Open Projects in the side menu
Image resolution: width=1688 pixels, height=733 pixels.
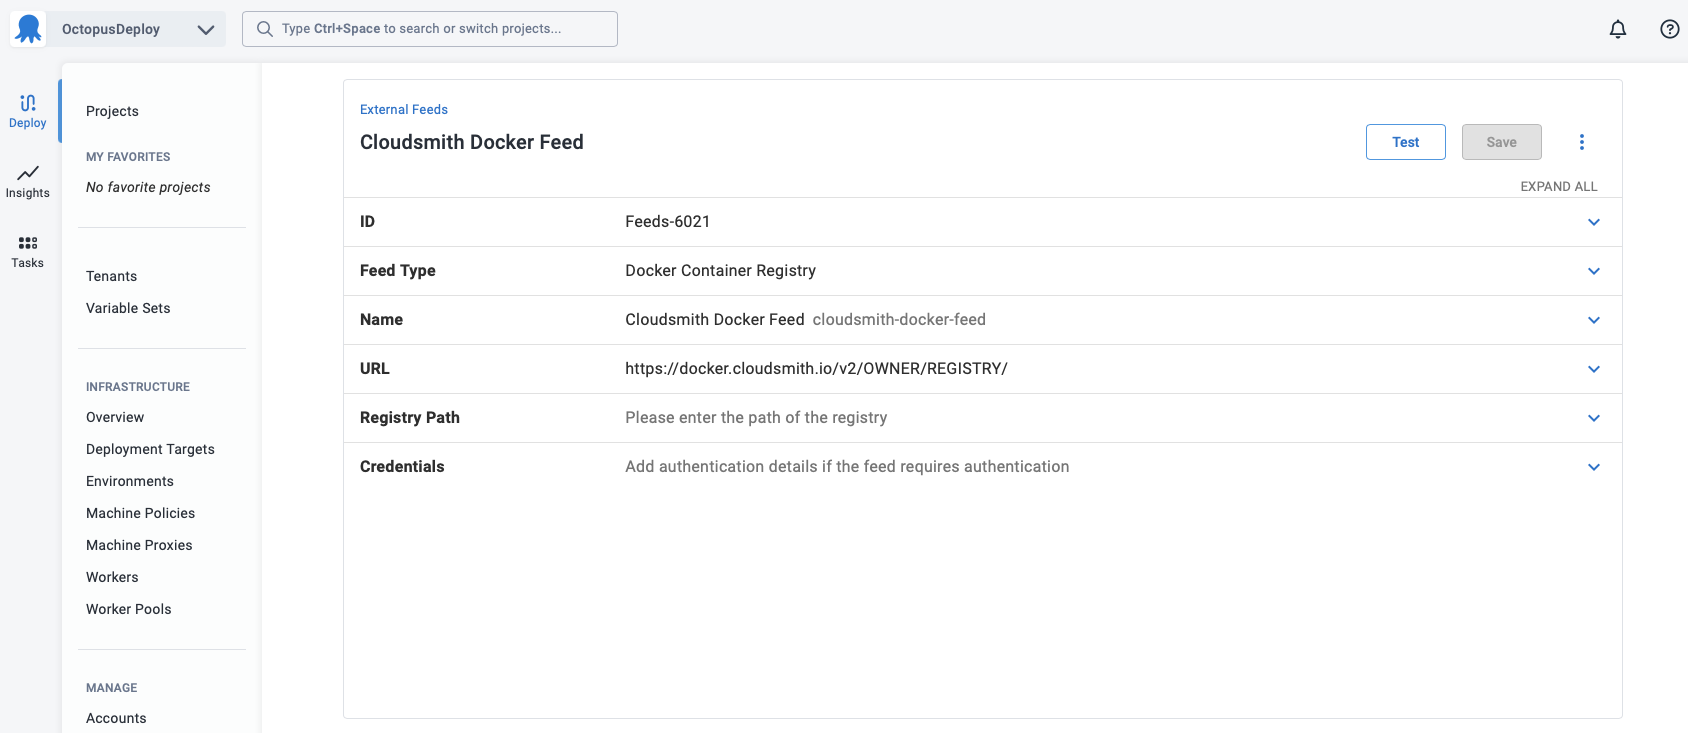coord(112,111)
